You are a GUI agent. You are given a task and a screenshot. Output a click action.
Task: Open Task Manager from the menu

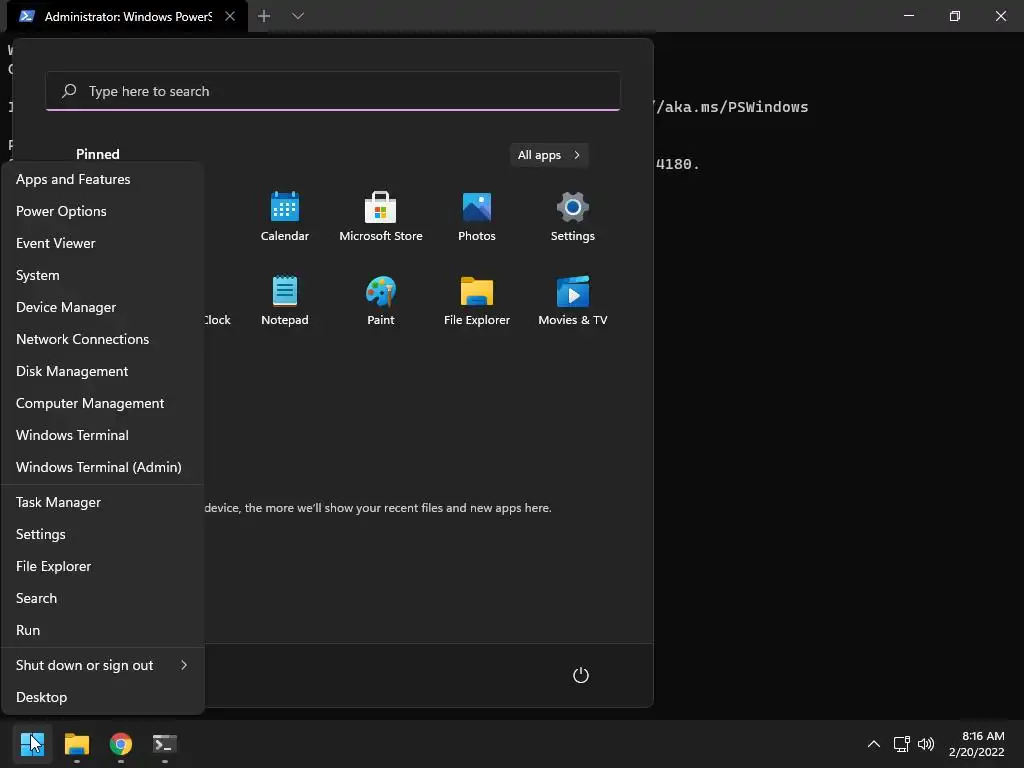pos(103,502)
